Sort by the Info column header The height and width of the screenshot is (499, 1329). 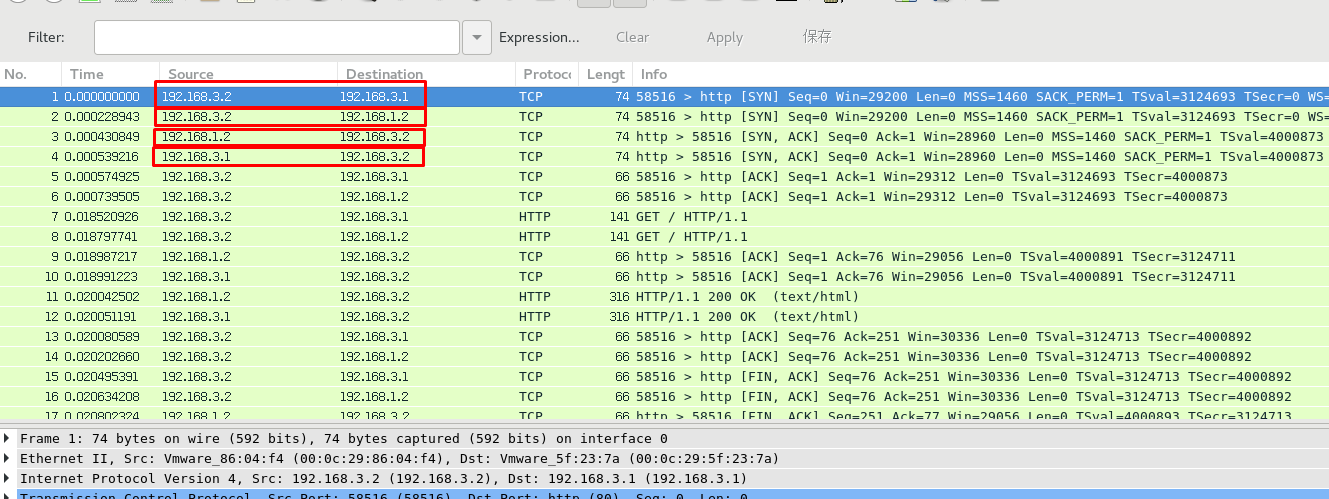[x=654, y=74]
